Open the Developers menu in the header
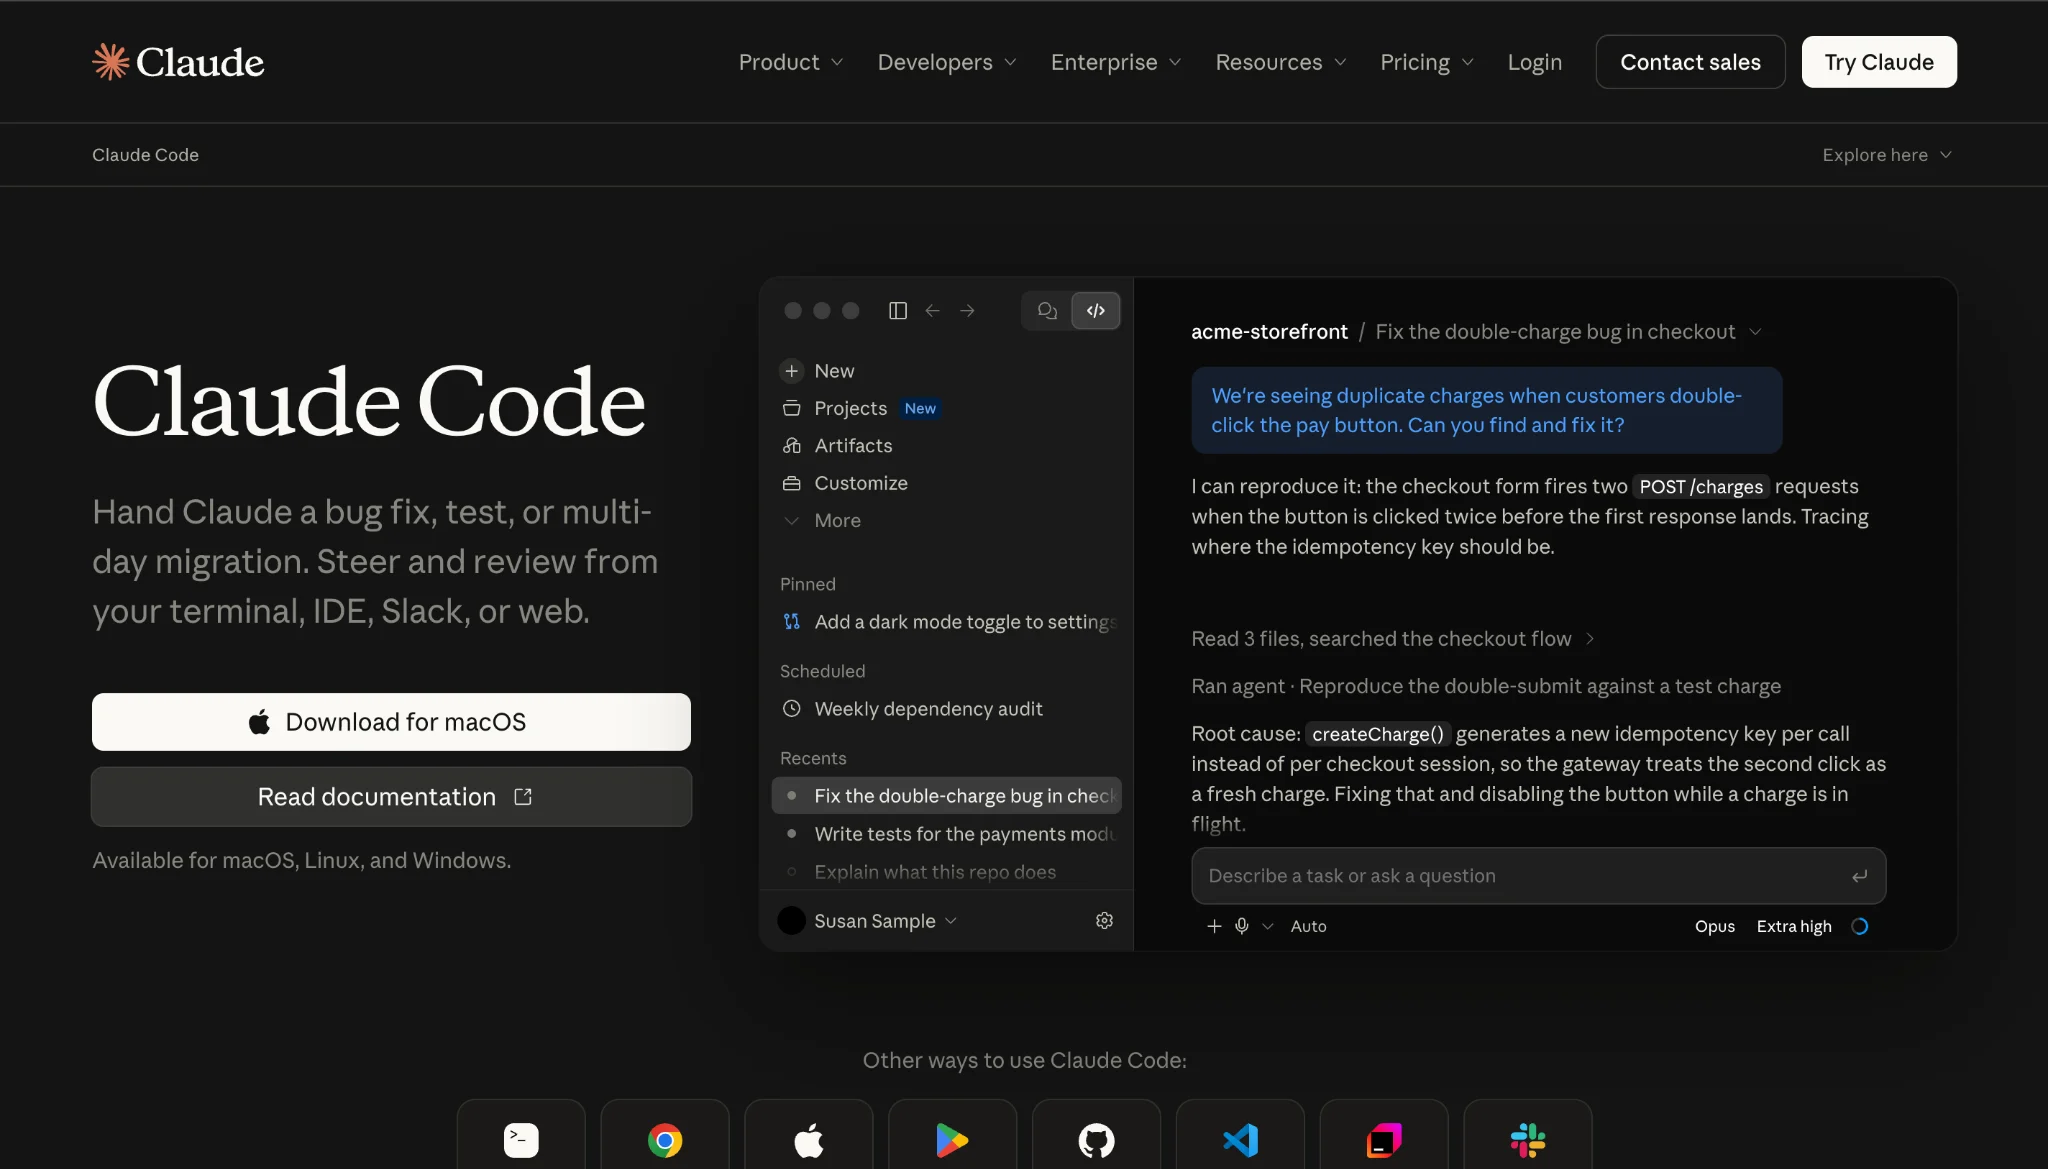2048x1169 pixels. coord(947,62)
